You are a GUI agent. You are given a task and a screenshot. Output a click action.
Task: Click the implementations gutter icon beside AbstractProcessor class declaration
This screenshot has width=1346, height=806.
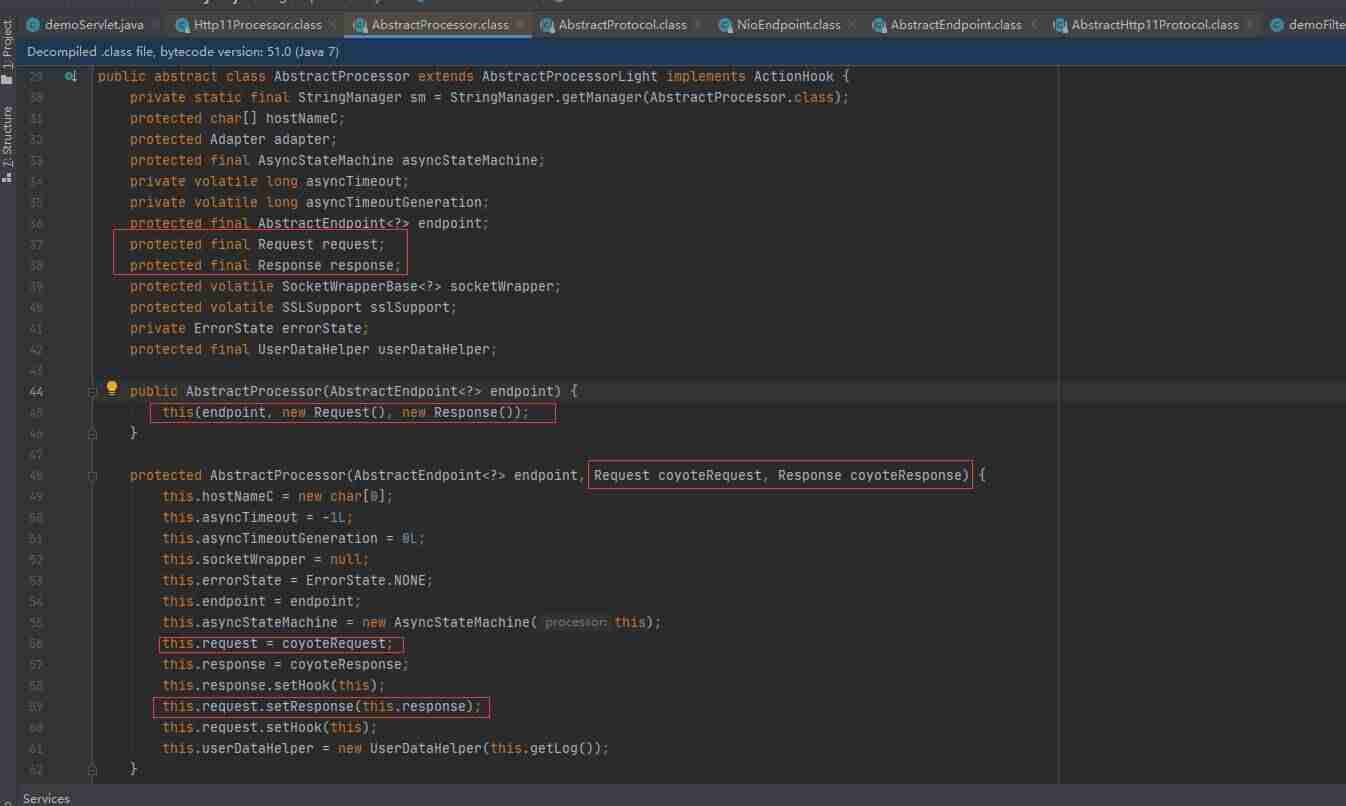click(71, 76)
